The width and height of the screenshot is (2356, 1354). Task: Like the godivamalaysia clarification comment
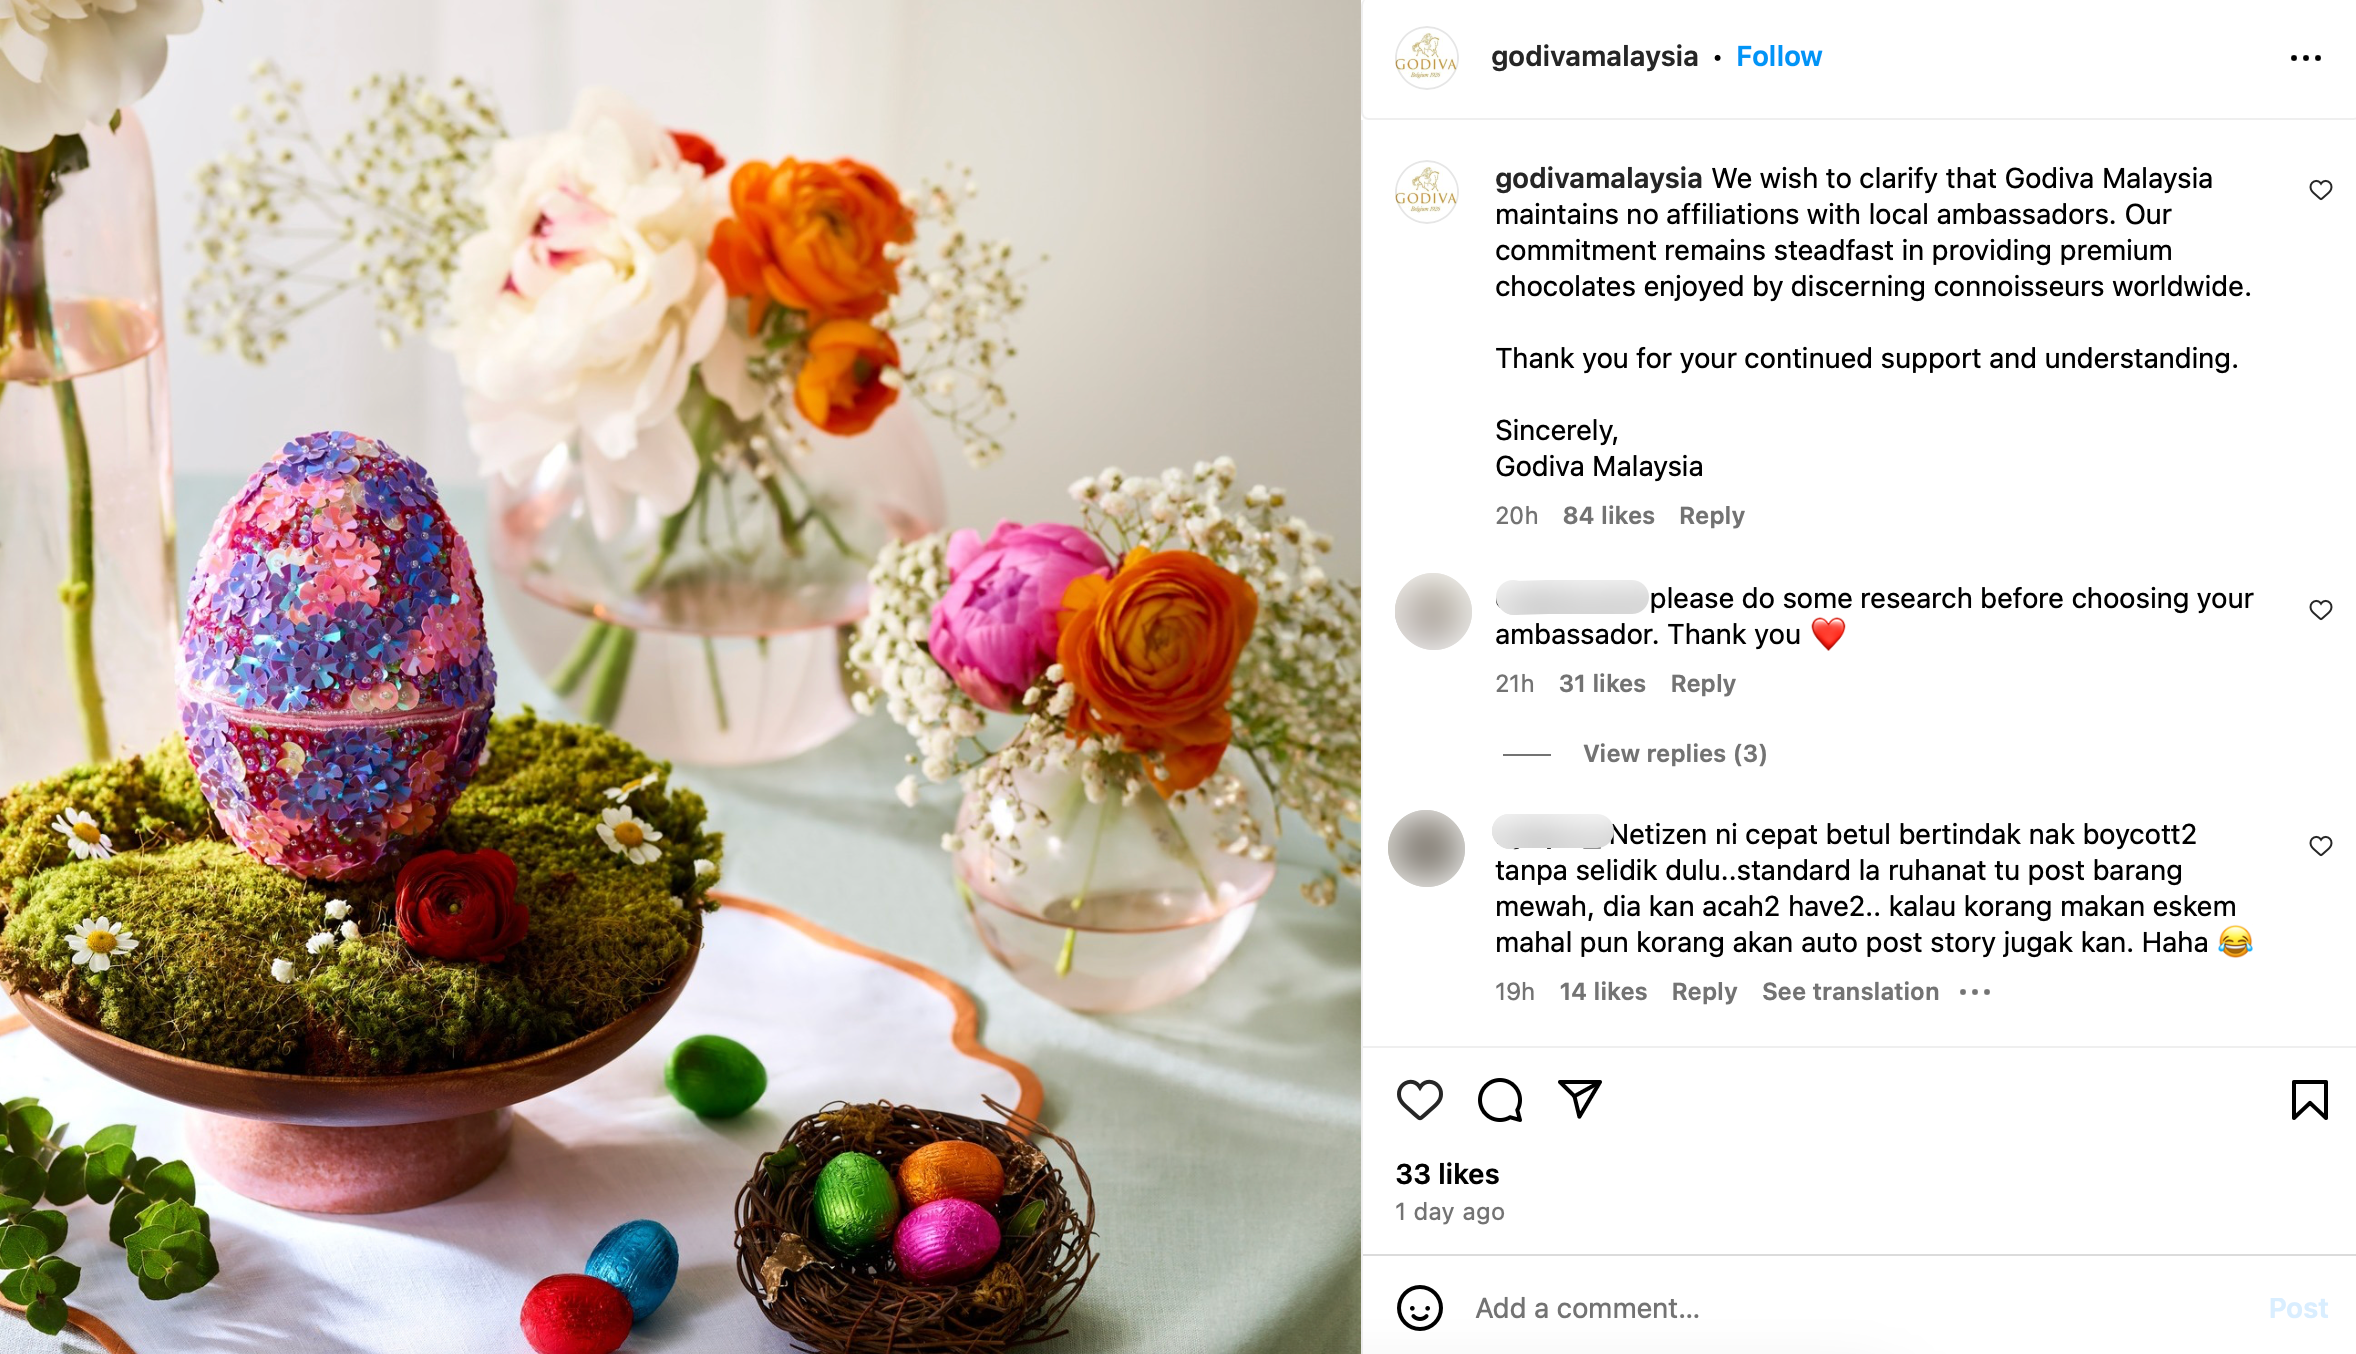2320,190
